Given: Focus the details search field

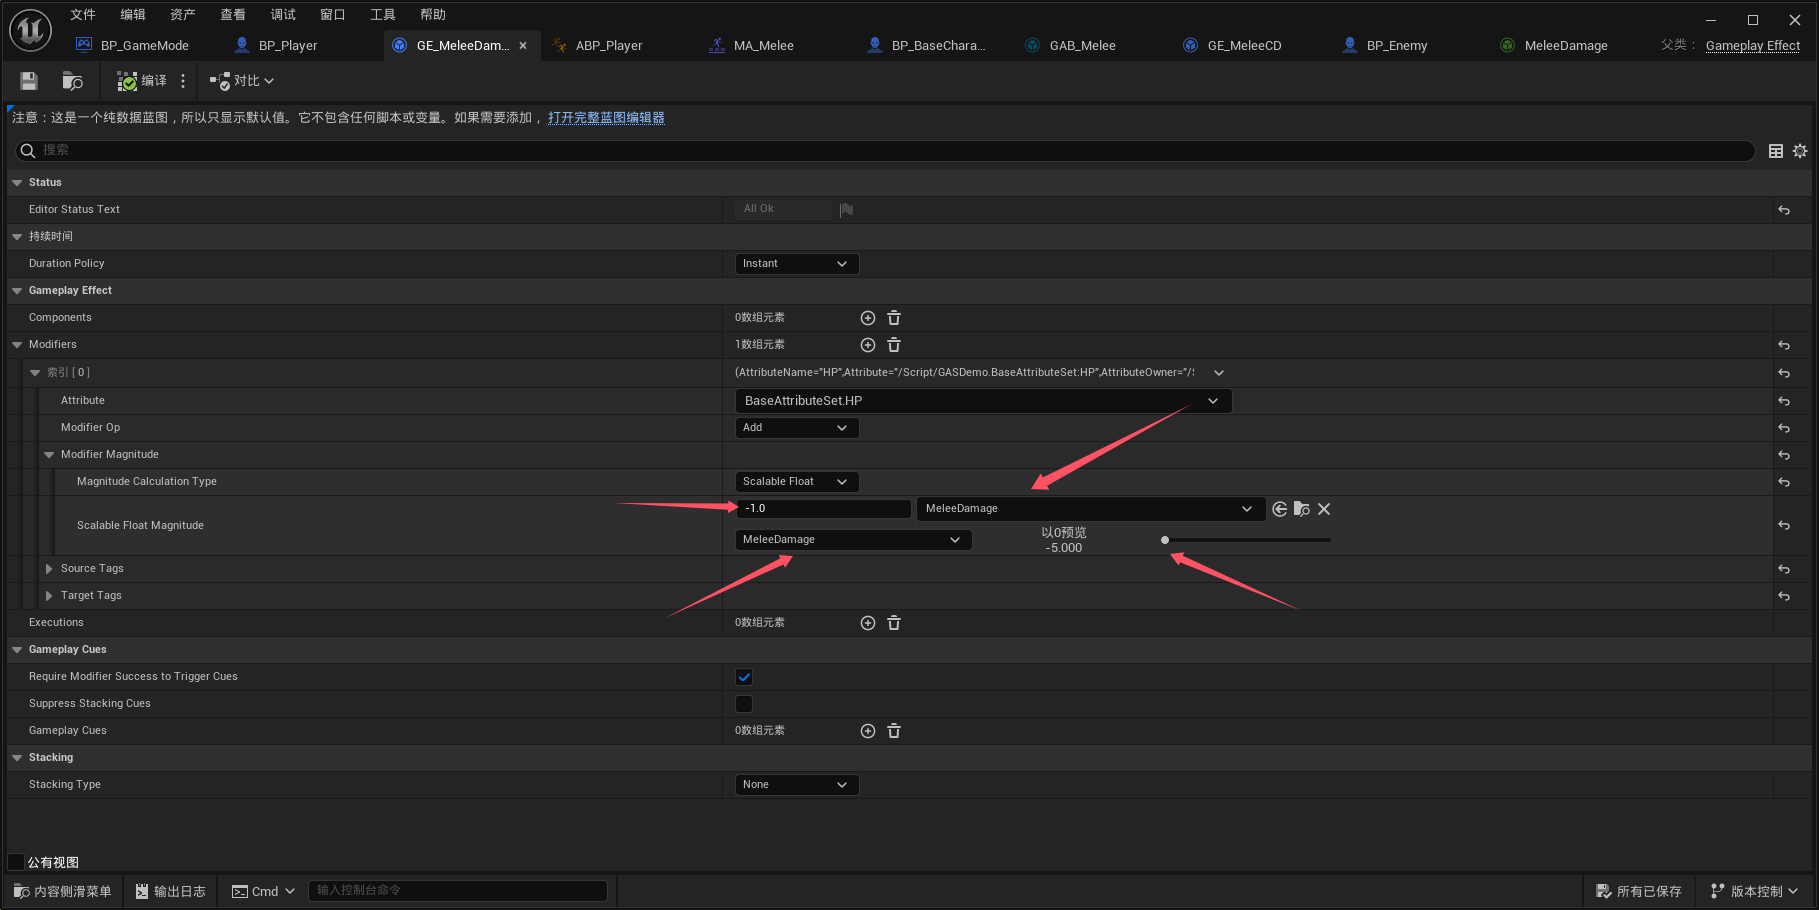Looking at the screenshot, I should click(885, 150).
